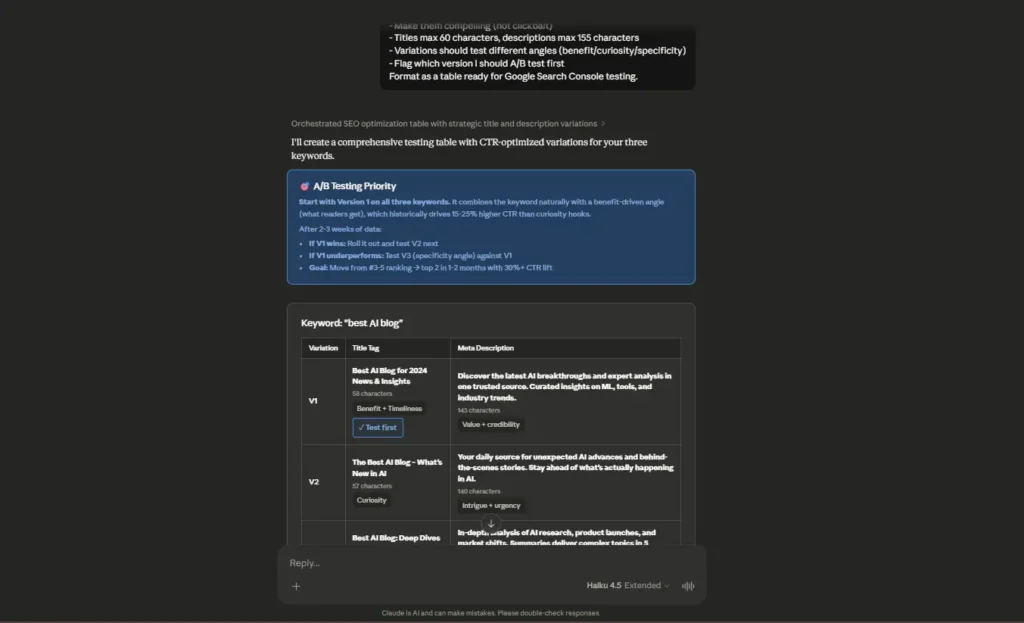Click the checkmark in the Test first badge
This screenshot has height=623, width=1024.
361,427
